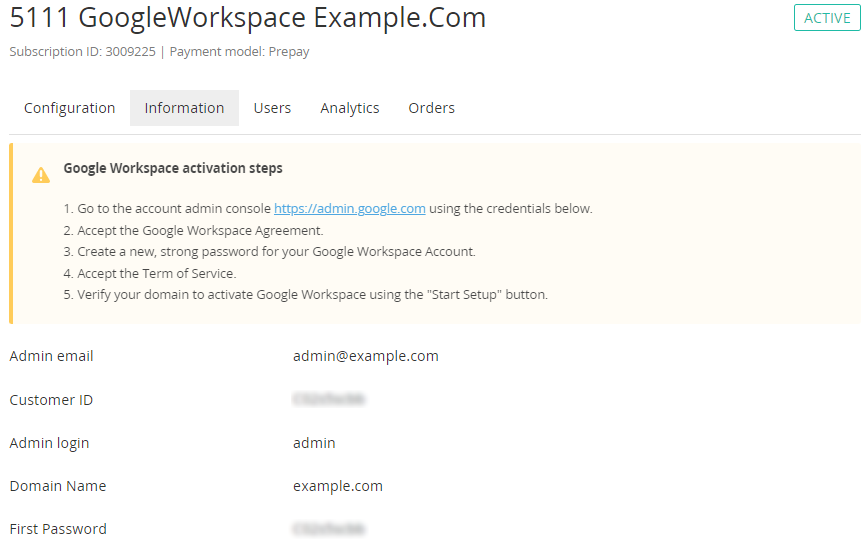866x548 pixels.
Task: Click the example.com Domain Name value
Action: 338,486
